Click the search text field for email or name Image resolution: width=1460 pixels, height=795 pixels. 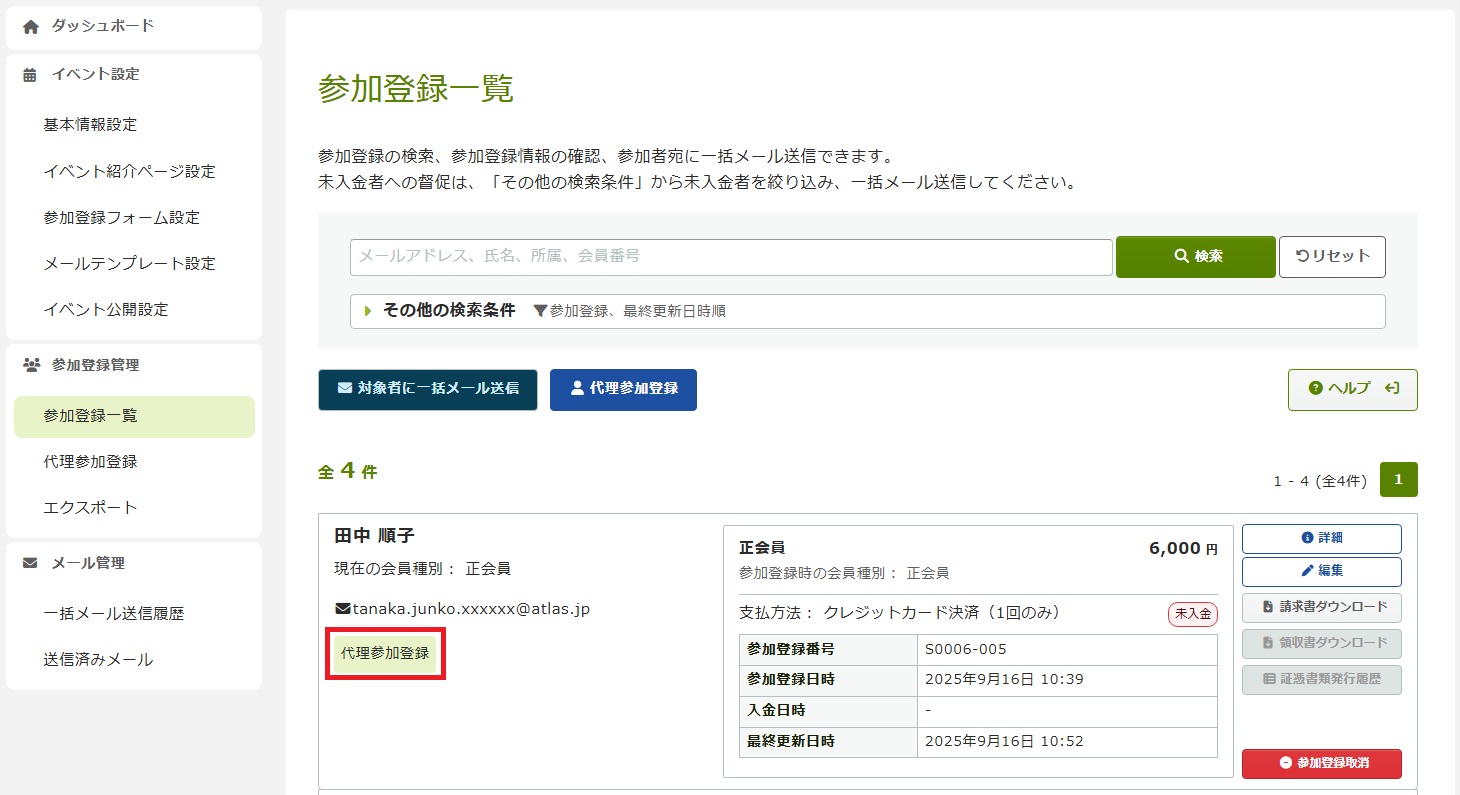(730, 257)
